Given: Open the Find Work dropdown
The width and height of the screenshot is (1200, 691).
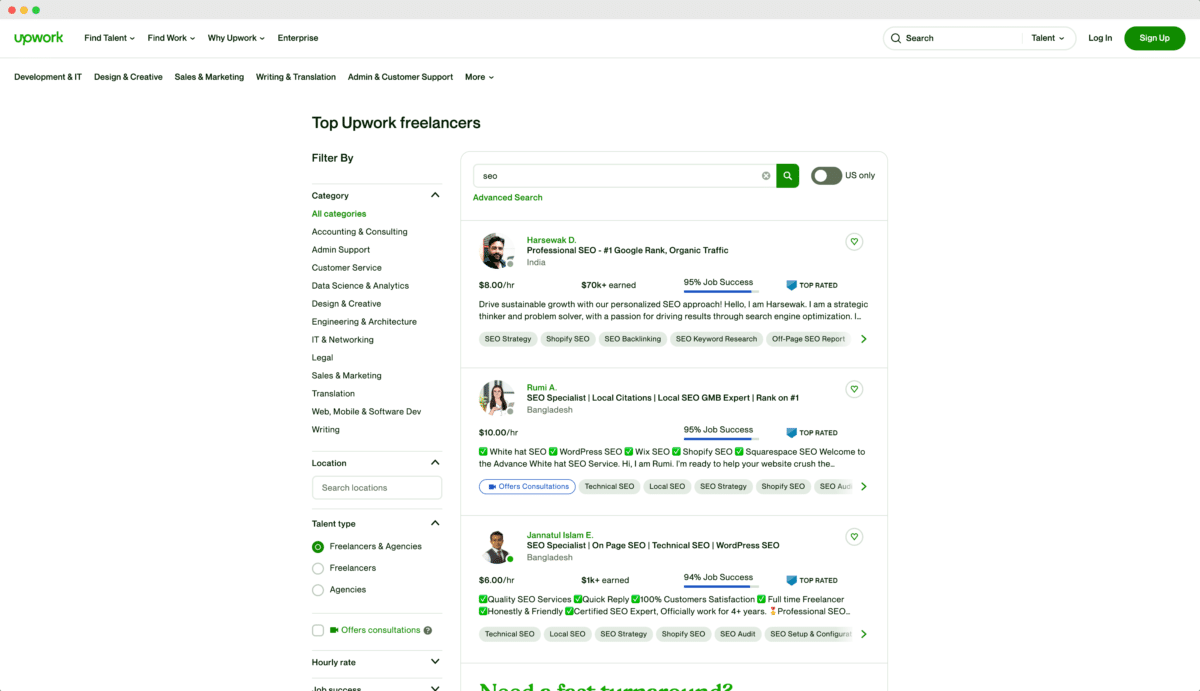Looking at the screenshot, I should 171,38.
